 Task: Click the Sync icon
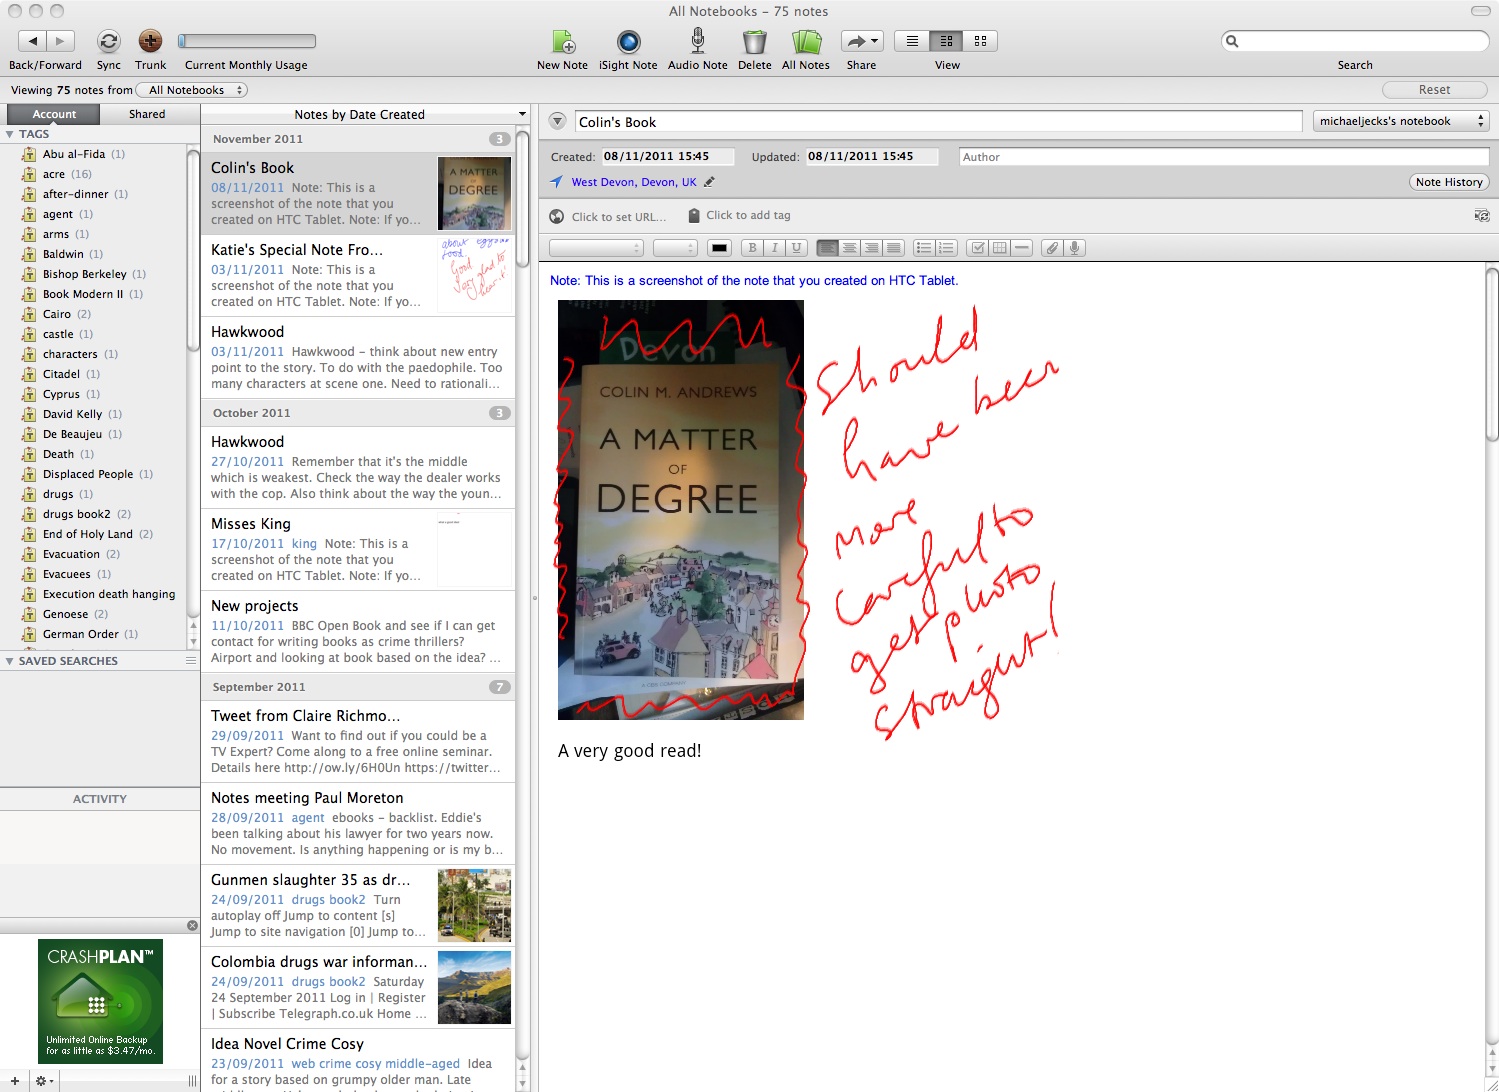pyautogui.click(x=108, y=42)
